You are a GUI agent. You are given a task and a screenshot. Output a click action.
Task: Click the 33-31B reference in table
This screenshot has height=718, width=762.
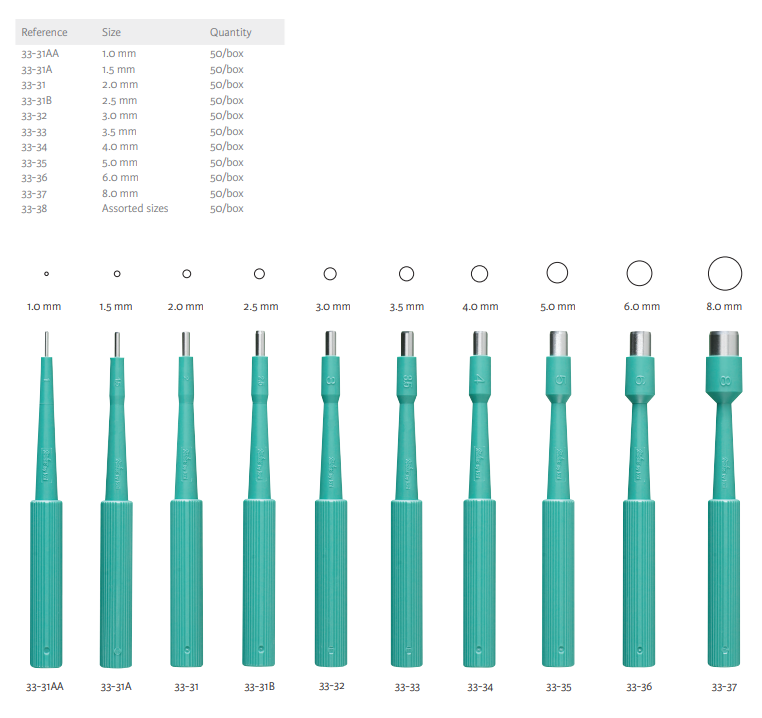[x=37, y=100]
